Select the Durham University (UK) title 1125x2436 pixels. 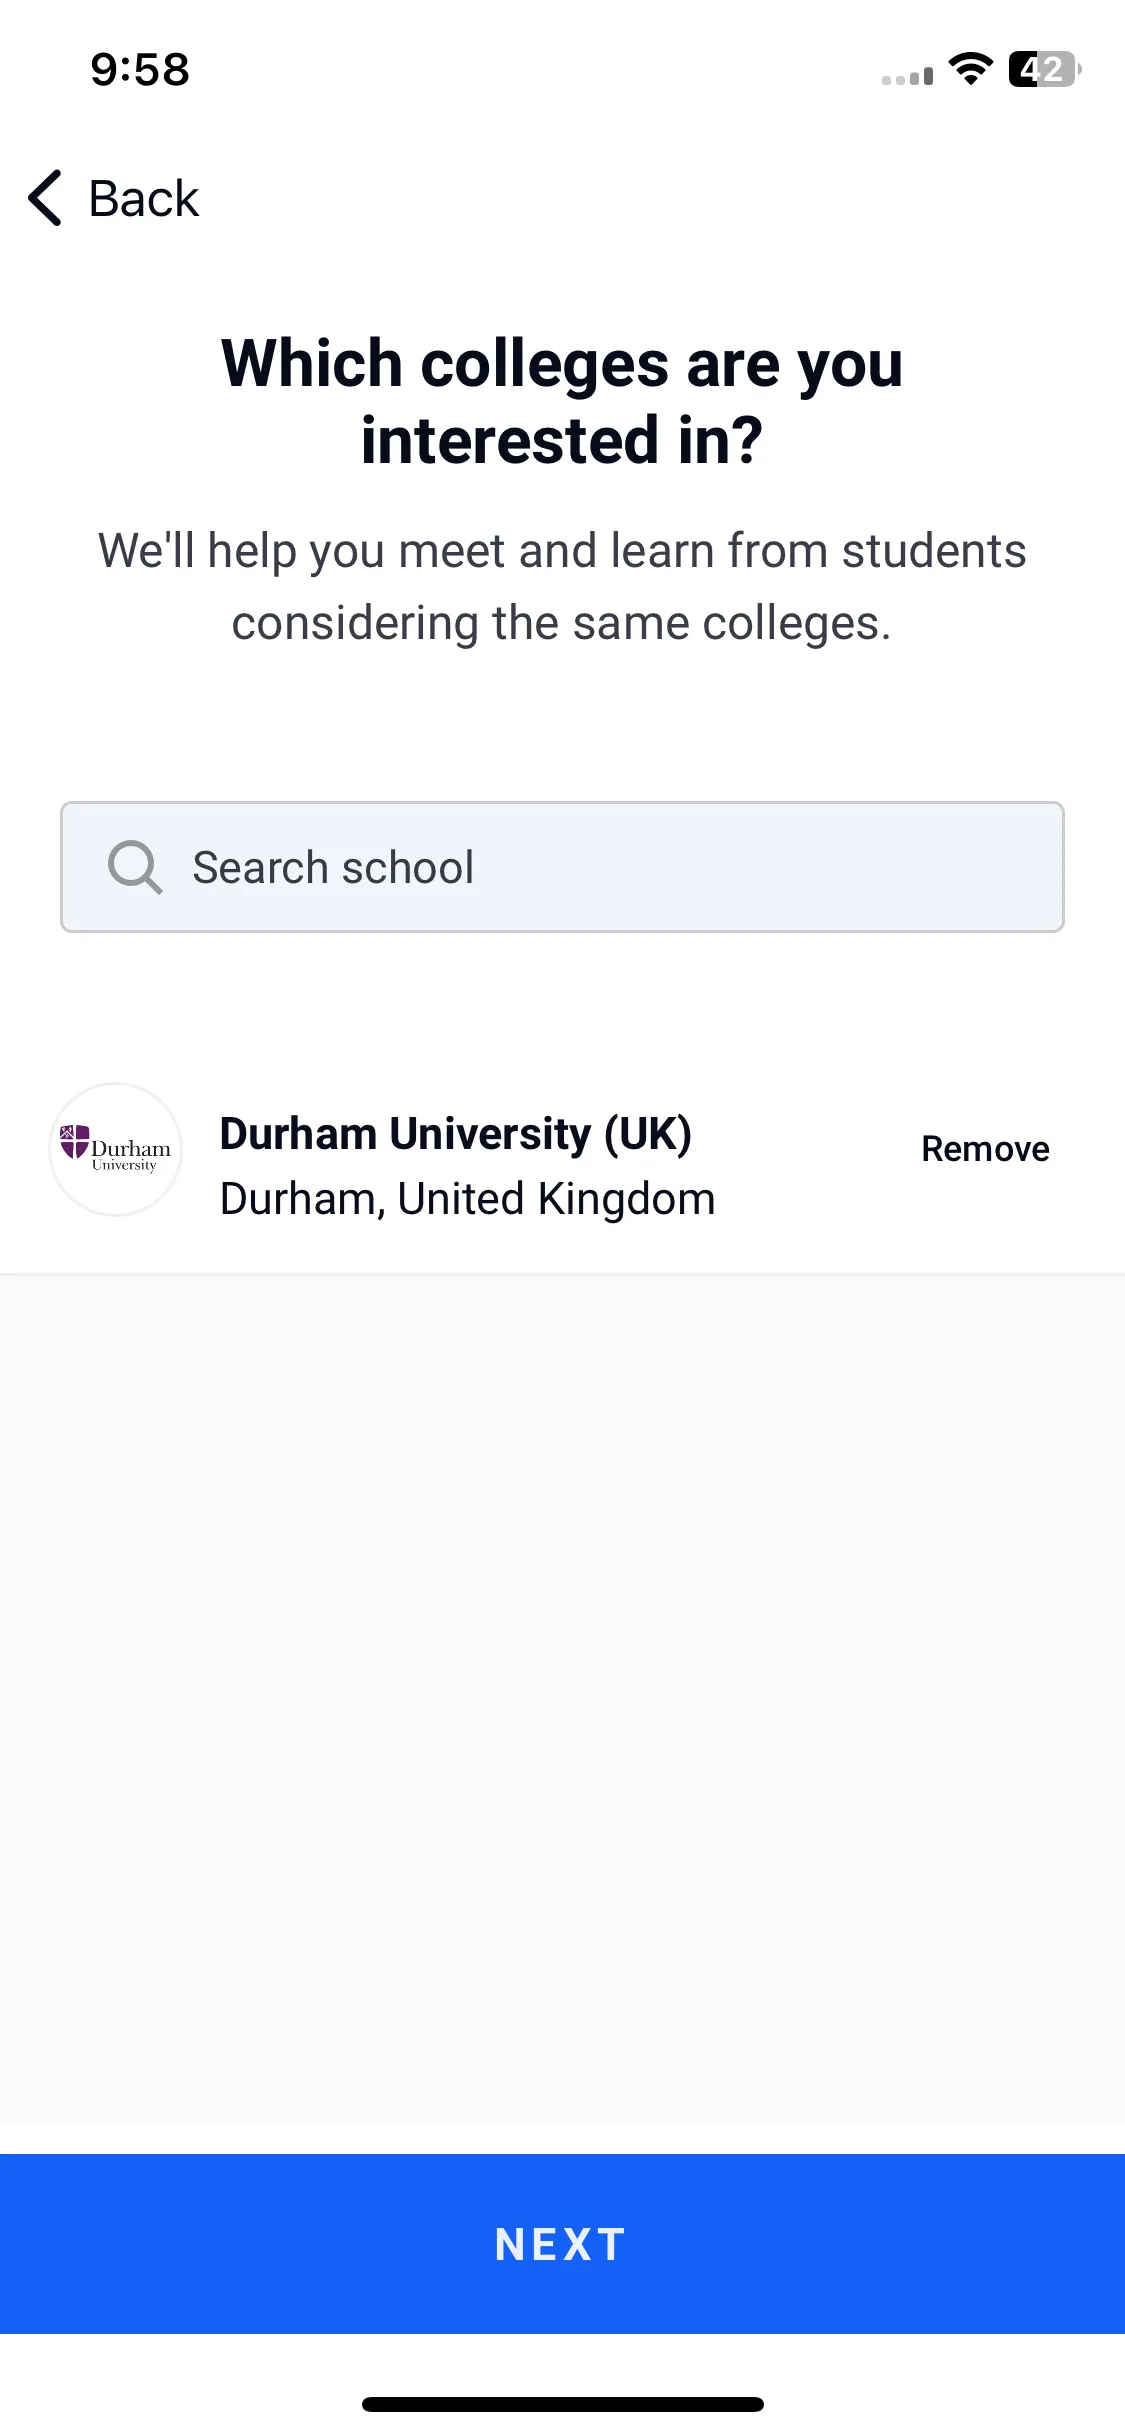click(x=456, y=1134)
